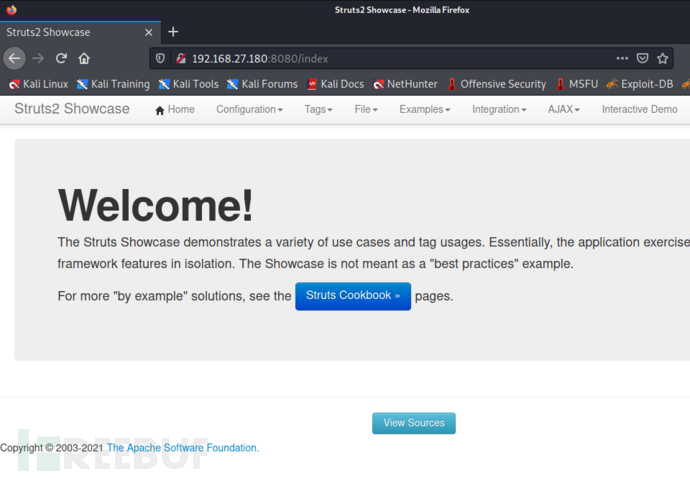690x478 pixels.
Task: Open tracking protection shield icon
Action: [160, 59]
